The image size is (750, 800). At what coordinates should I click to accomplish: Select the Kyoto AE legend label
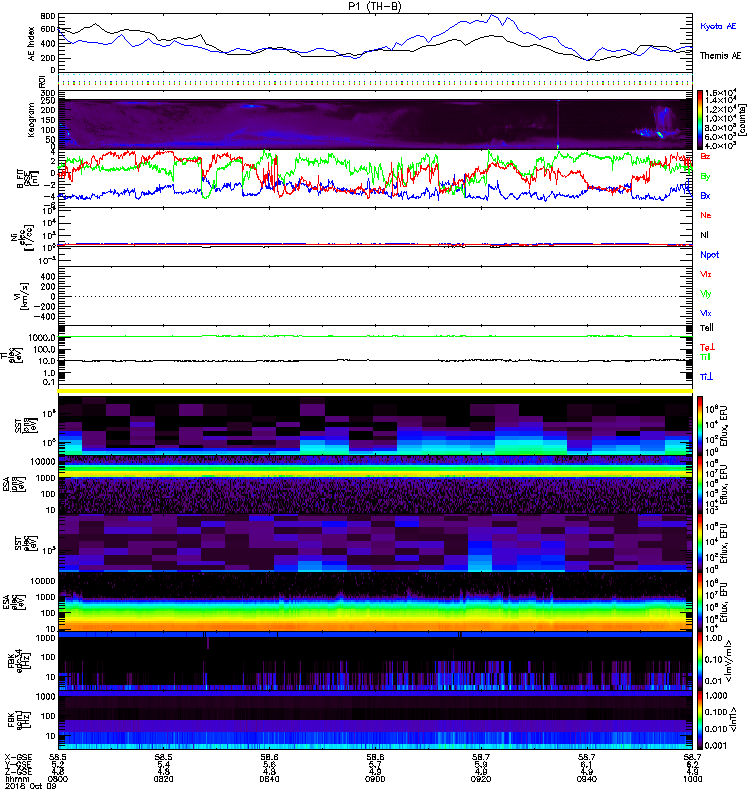point(718,26)
